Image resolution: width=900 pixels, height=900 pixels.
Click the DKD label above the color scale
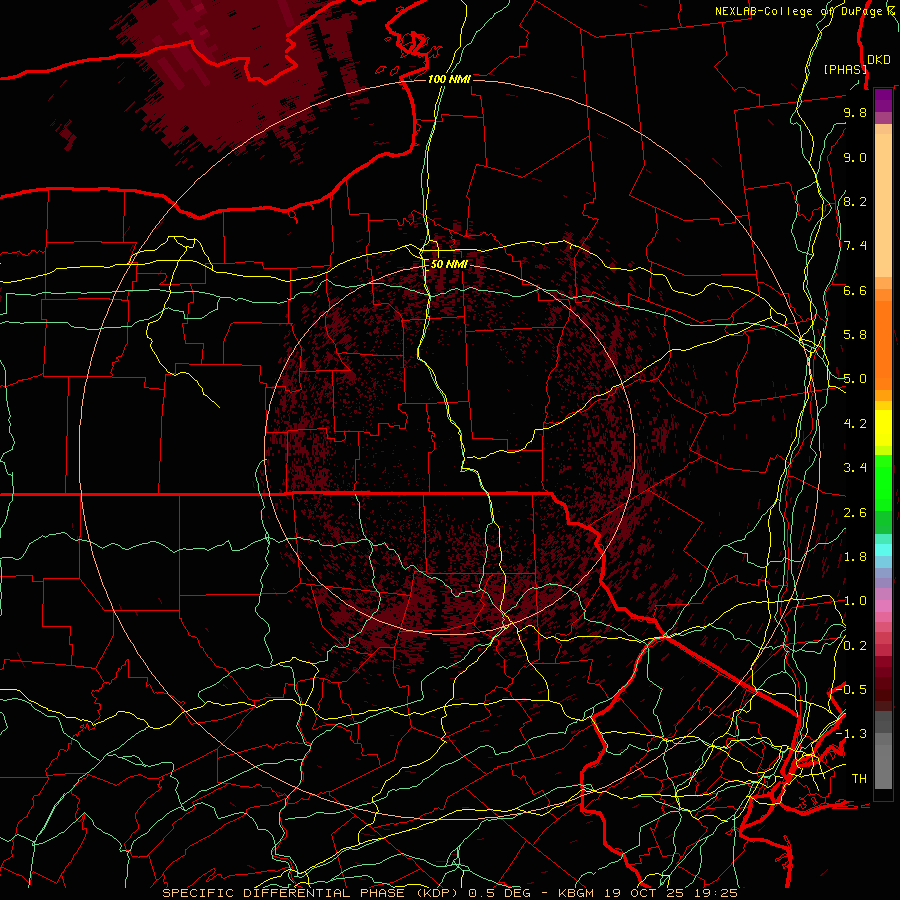click(879, 60)
